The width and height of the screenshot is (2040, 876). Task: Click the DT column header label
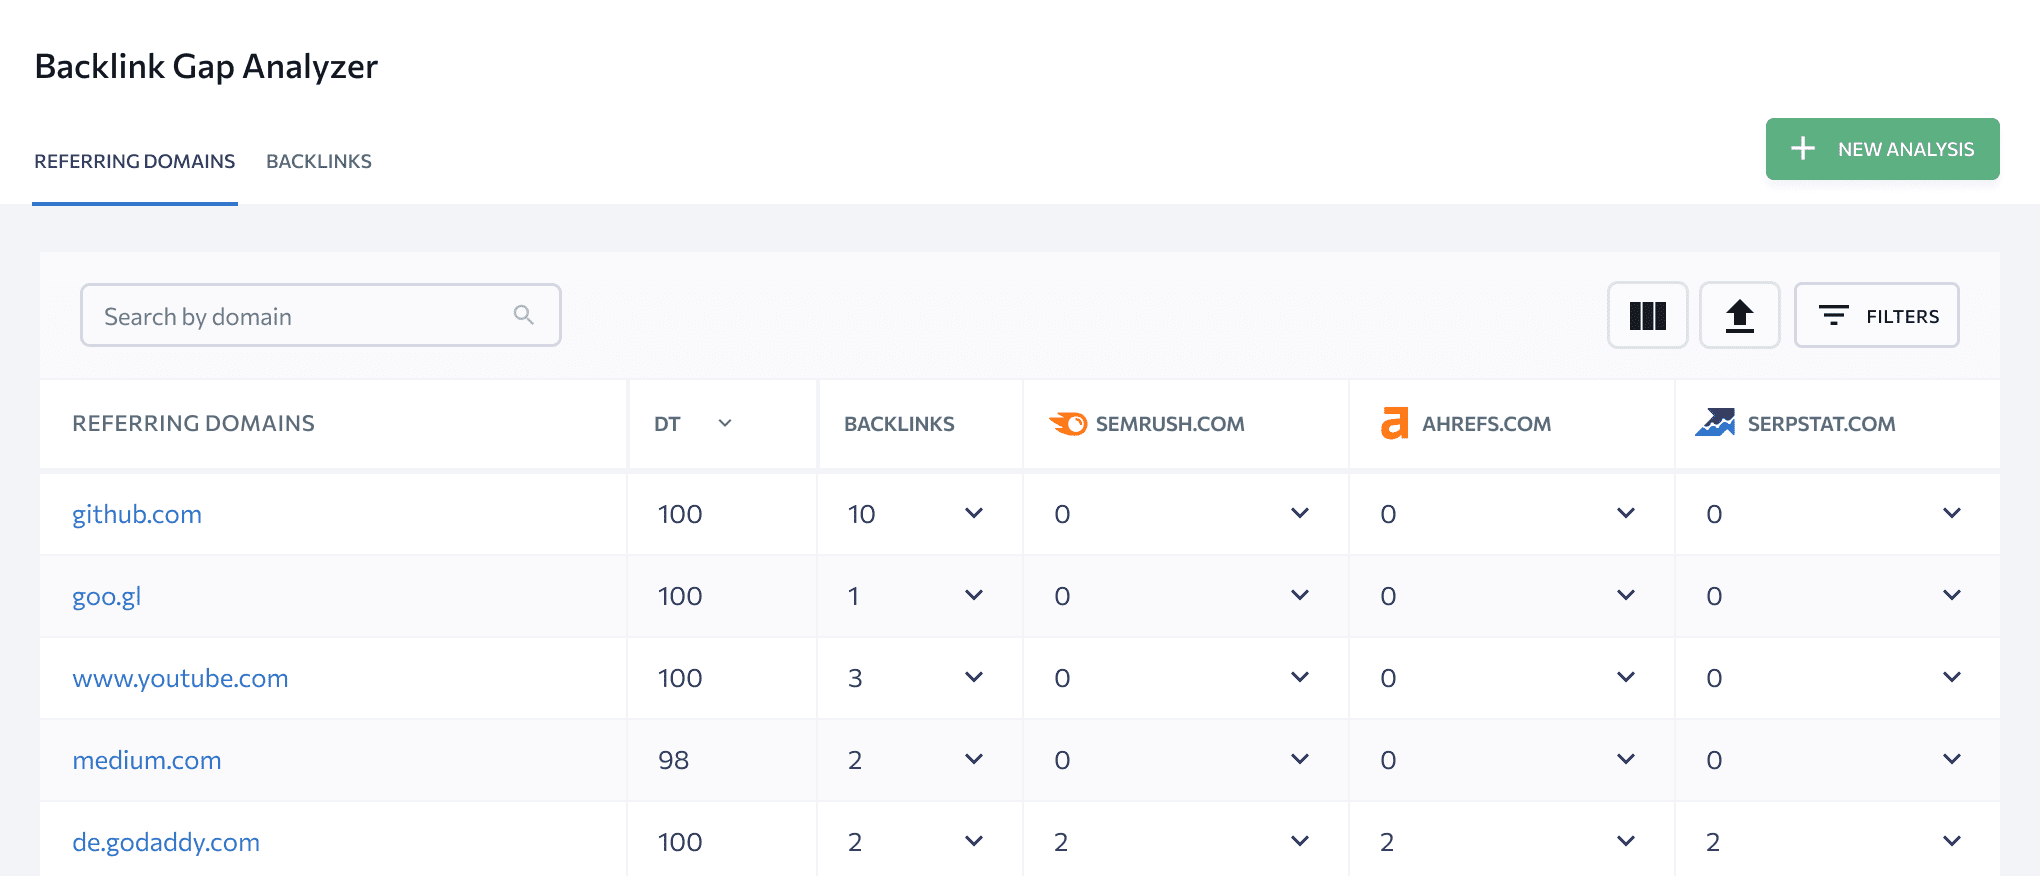[x=667, y=424]
